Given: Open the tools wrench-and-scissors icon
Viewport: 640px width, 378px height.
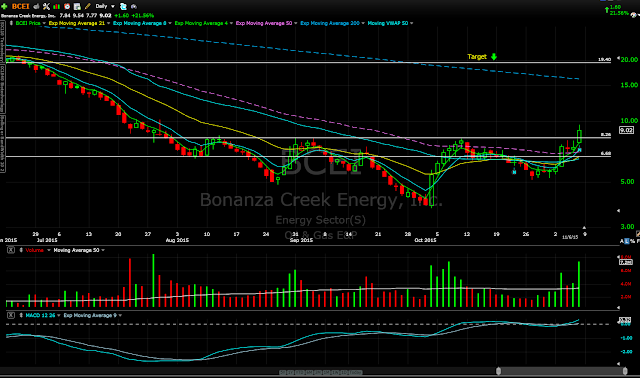Looking at the screenshot, I should (46, 7).
